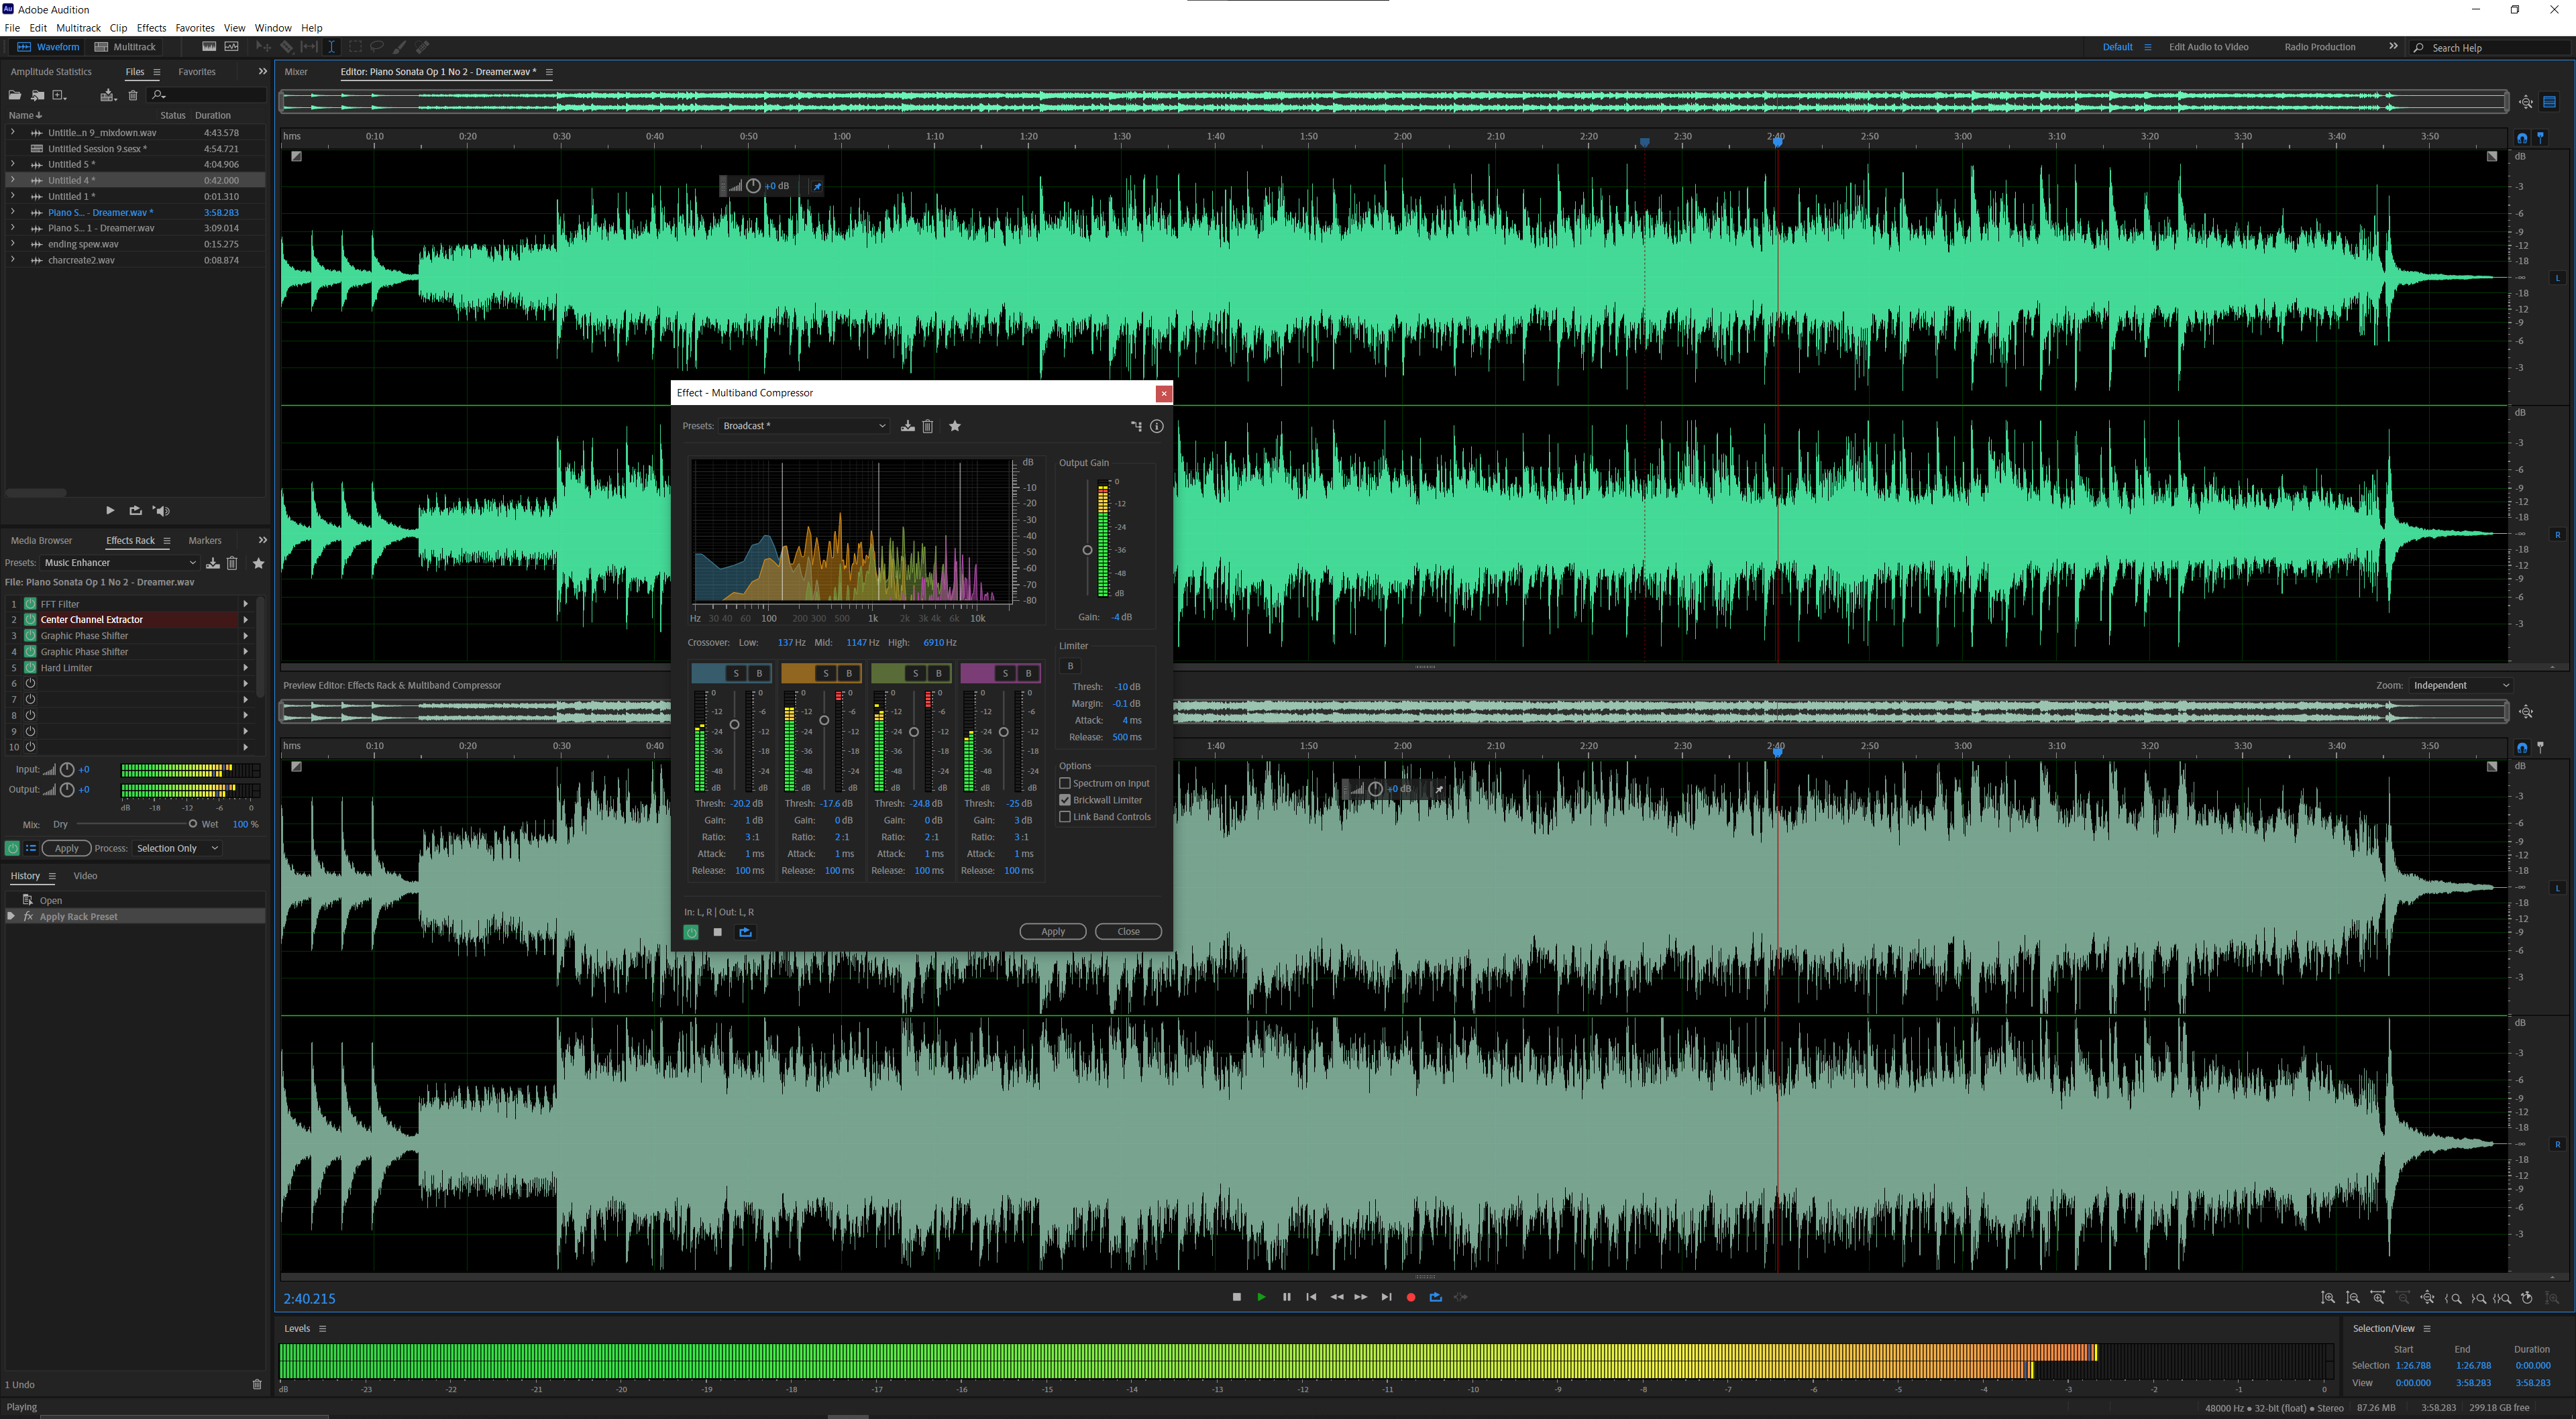Click Apply in Multiband Compressor dialog
Image resolution: width=2576 pixels, height=1419 pixels.
[1052, 931]
